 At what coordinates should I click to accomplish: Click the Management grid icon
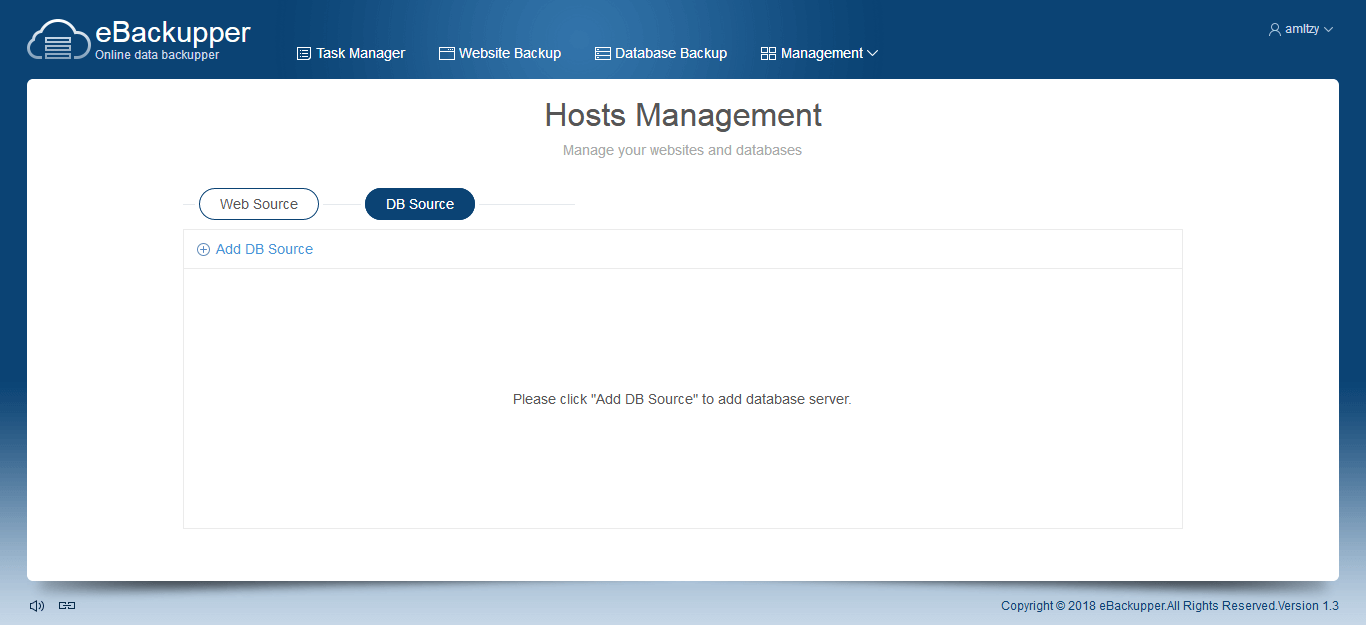[x=768, y=53]
